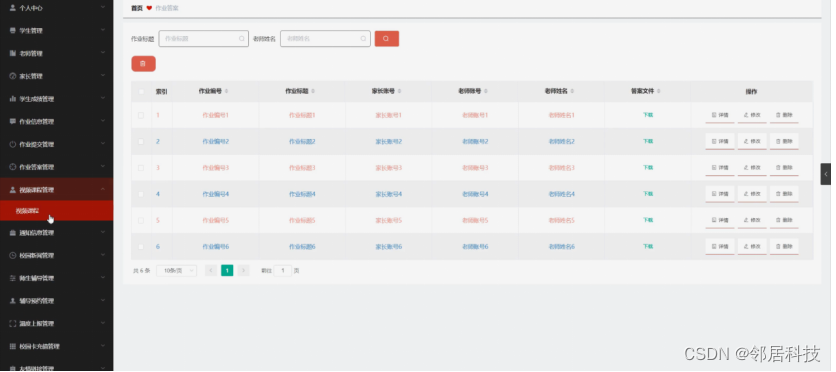Viewport: 836px width, 372px height.
Task: Sort by 答案文件 column arrows
Action: [658, 91]
